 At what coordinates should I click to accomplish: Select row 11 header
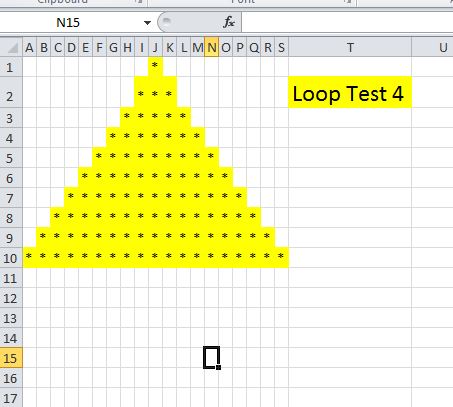[x=11, y=278]
